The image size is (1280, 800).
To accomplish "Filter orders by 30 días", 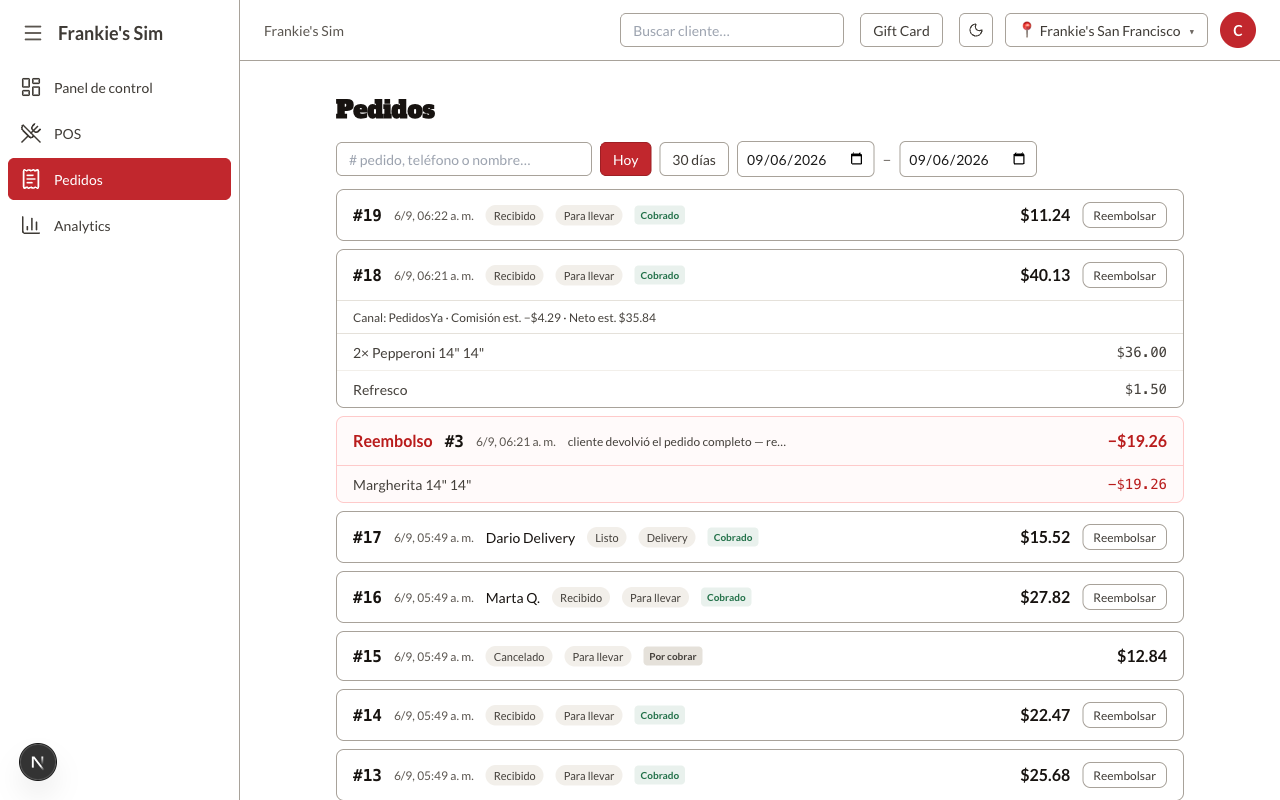I will [694, 159].
